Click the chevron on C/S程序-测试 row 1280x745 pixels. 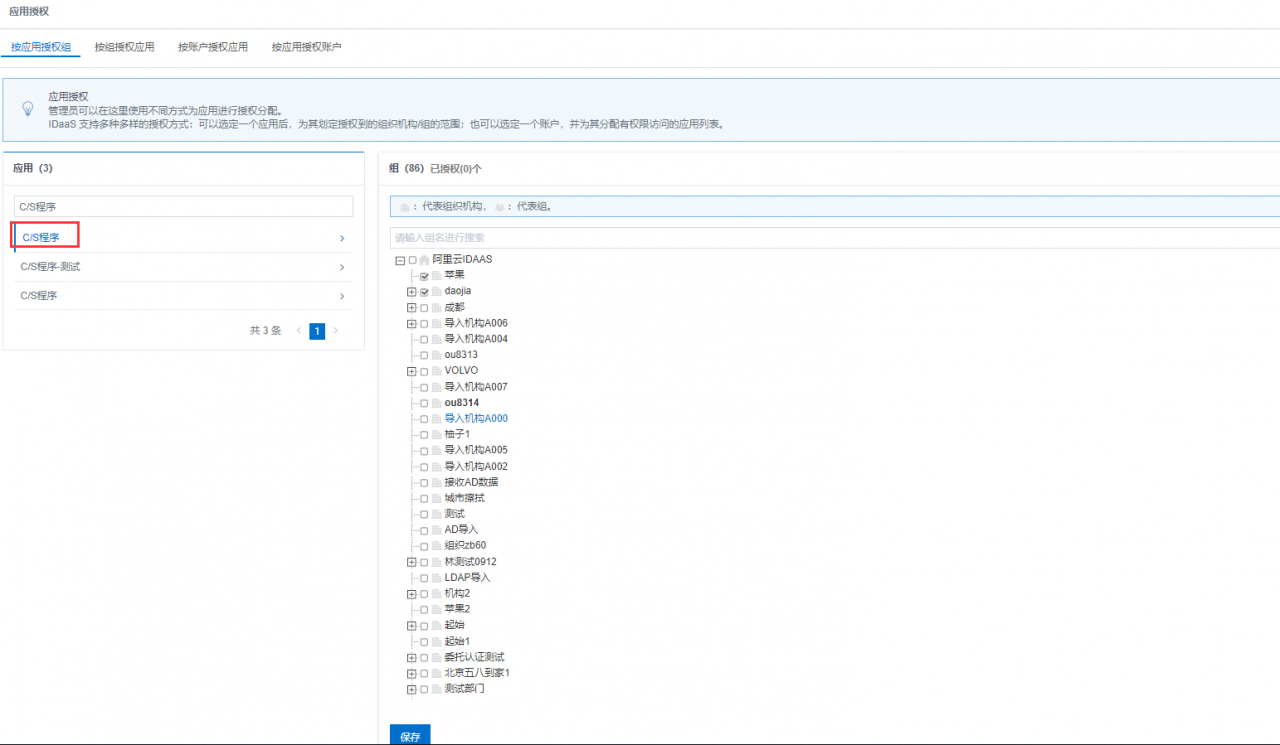point(342,267)
